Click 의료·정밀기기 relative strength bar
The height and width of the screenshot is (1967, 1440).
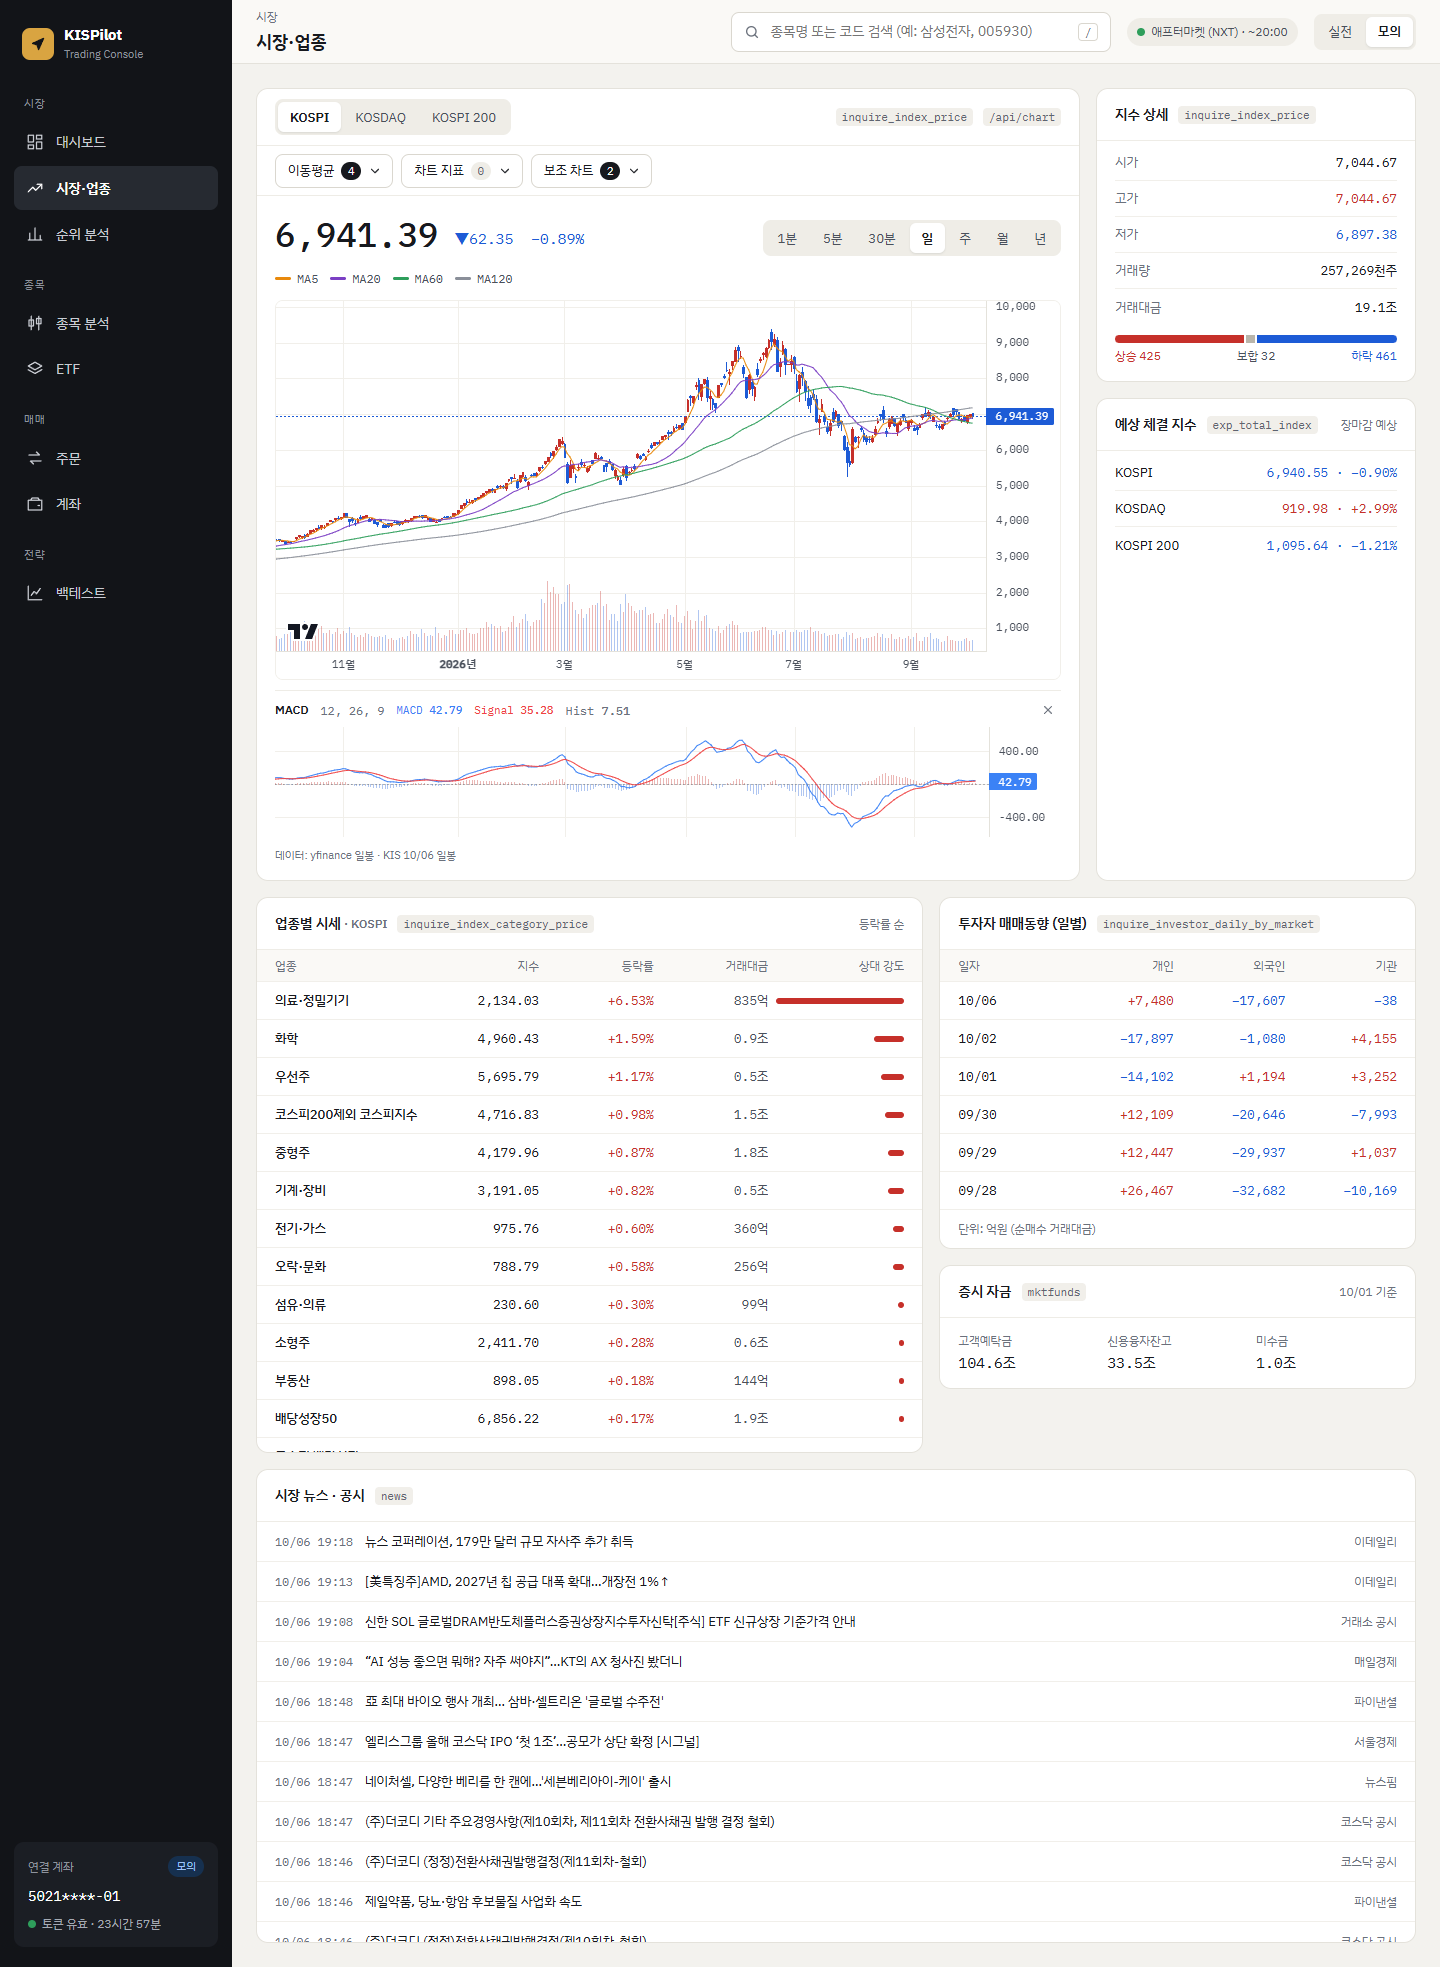(840, 1001)
